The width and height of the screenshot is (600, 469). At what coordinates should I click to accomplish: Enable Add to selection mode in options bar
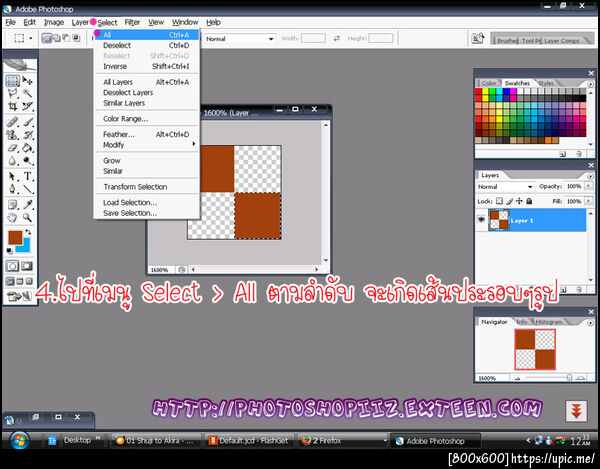56,38
